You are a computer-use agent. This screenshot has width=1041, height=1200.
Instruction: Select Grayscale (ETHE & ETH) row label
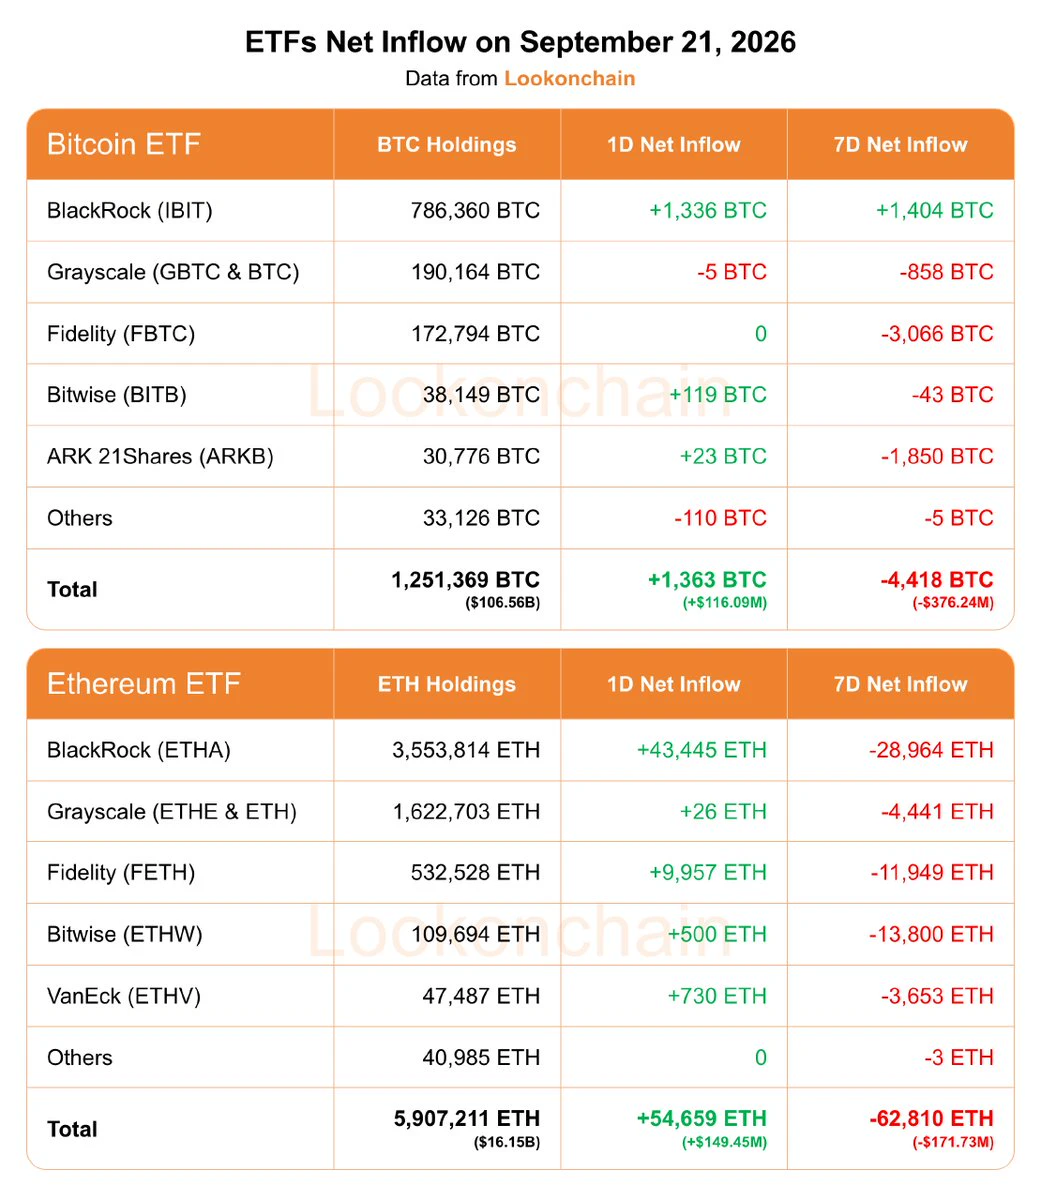point(172,812)
